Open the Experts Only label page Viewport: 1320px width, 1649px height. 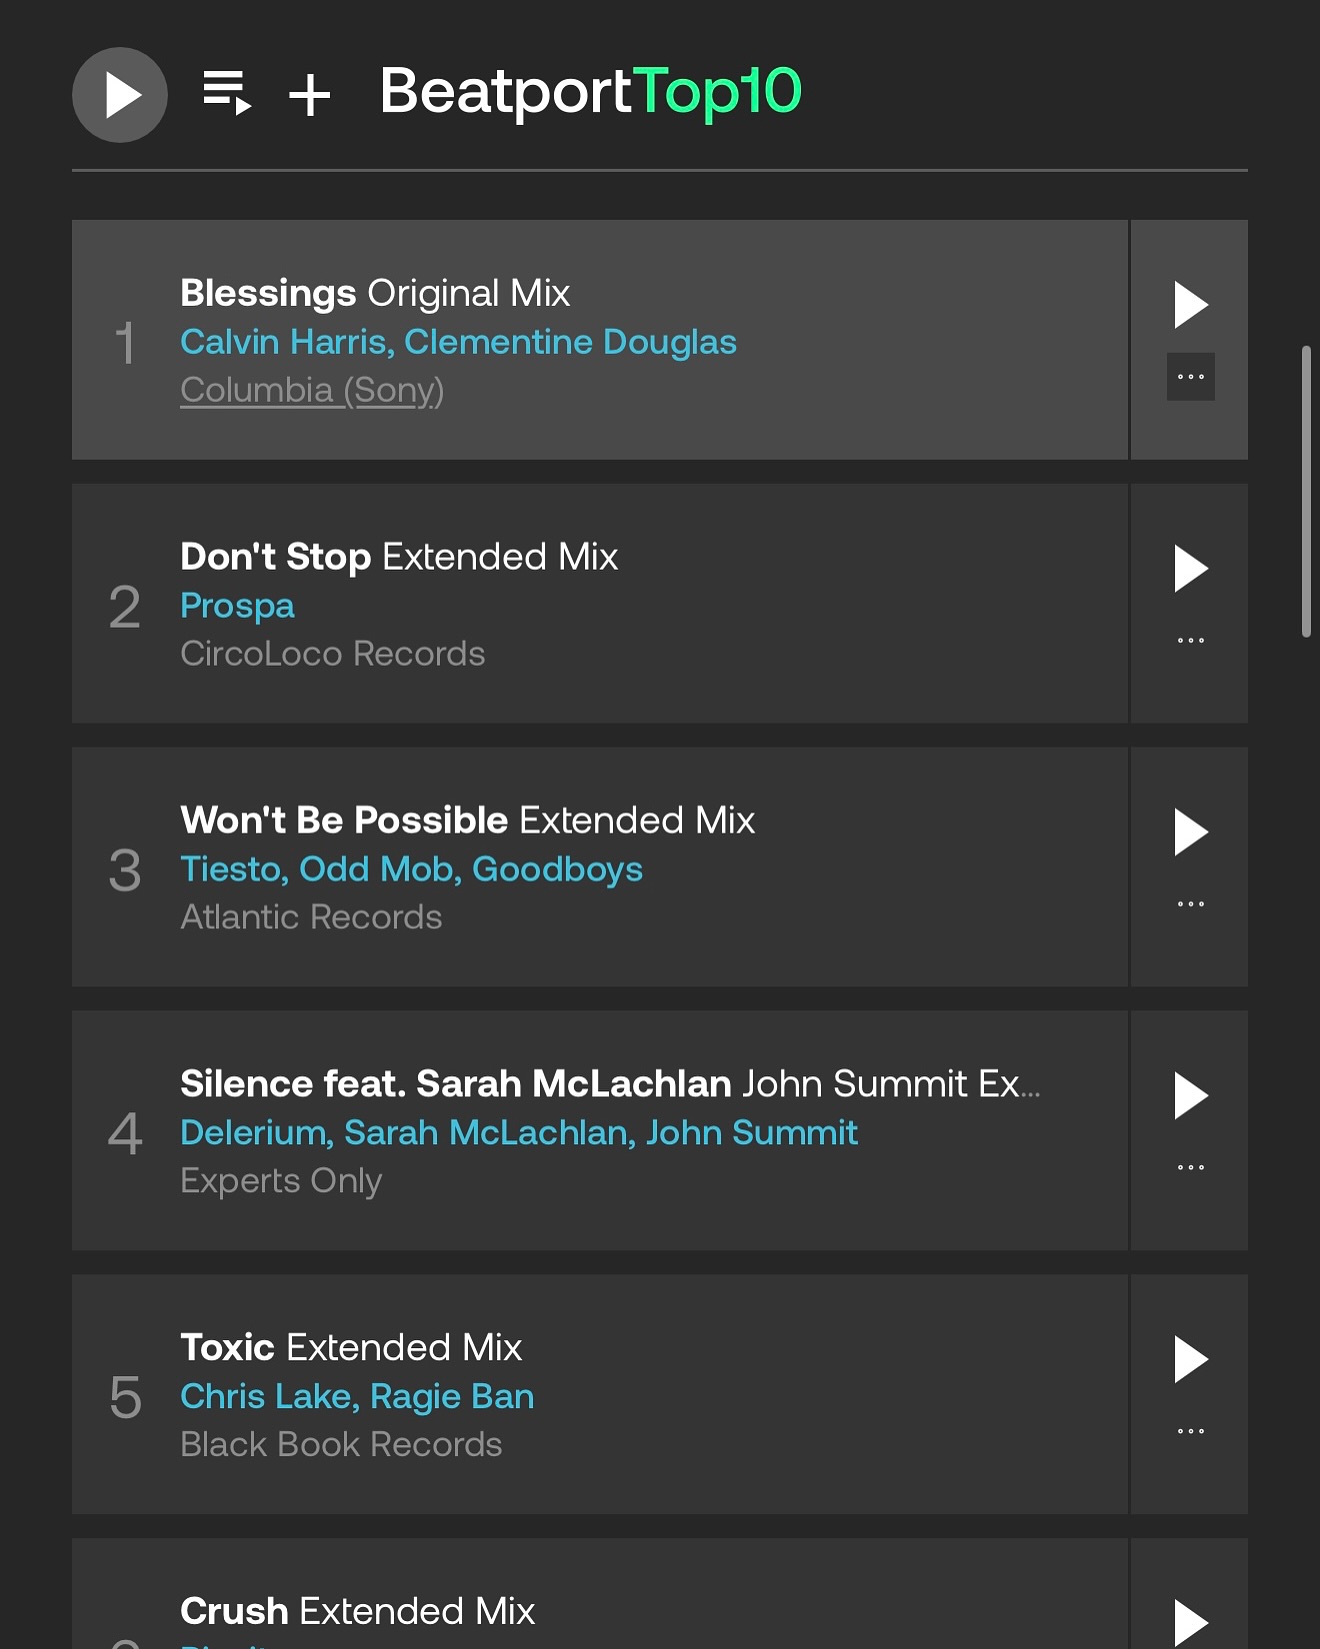[x=281, y=1181]
